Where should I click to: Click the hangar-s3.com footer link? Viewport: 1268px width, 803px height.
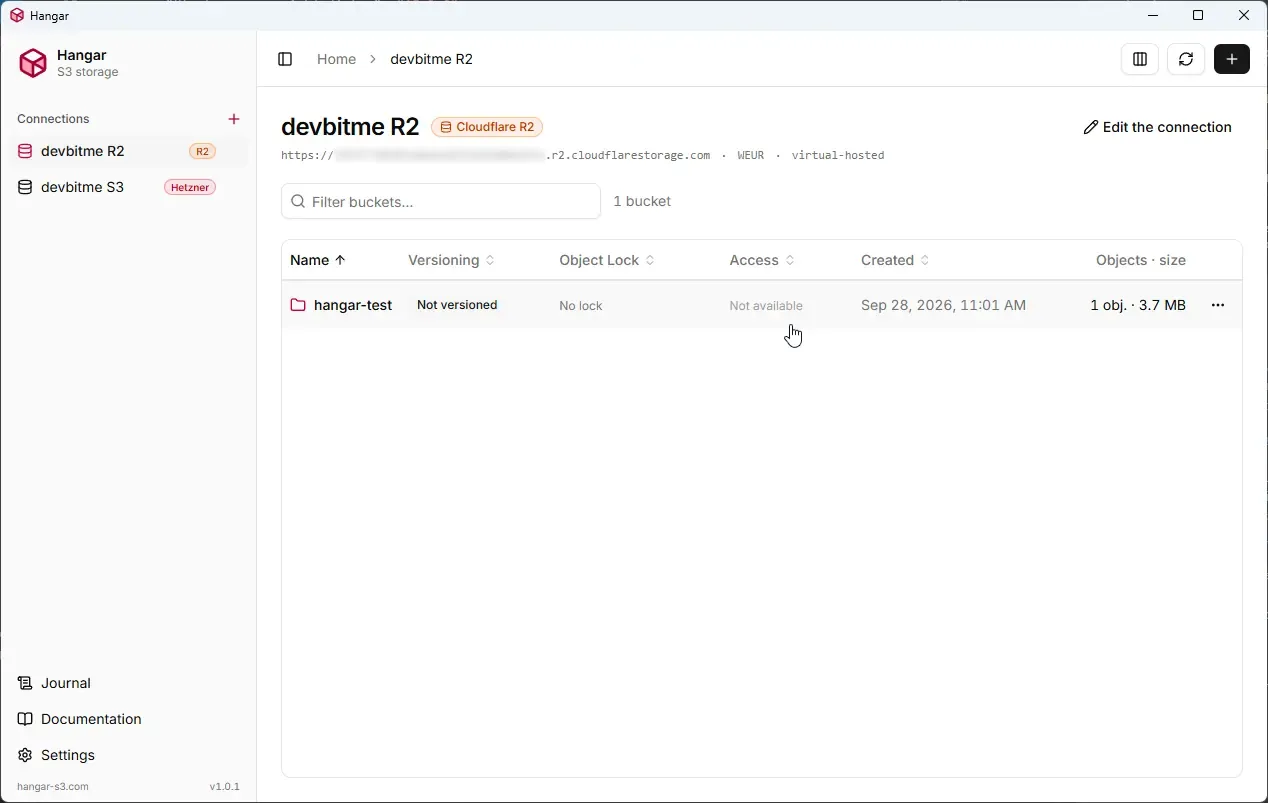pyautogui.click(x=53, y=787)
